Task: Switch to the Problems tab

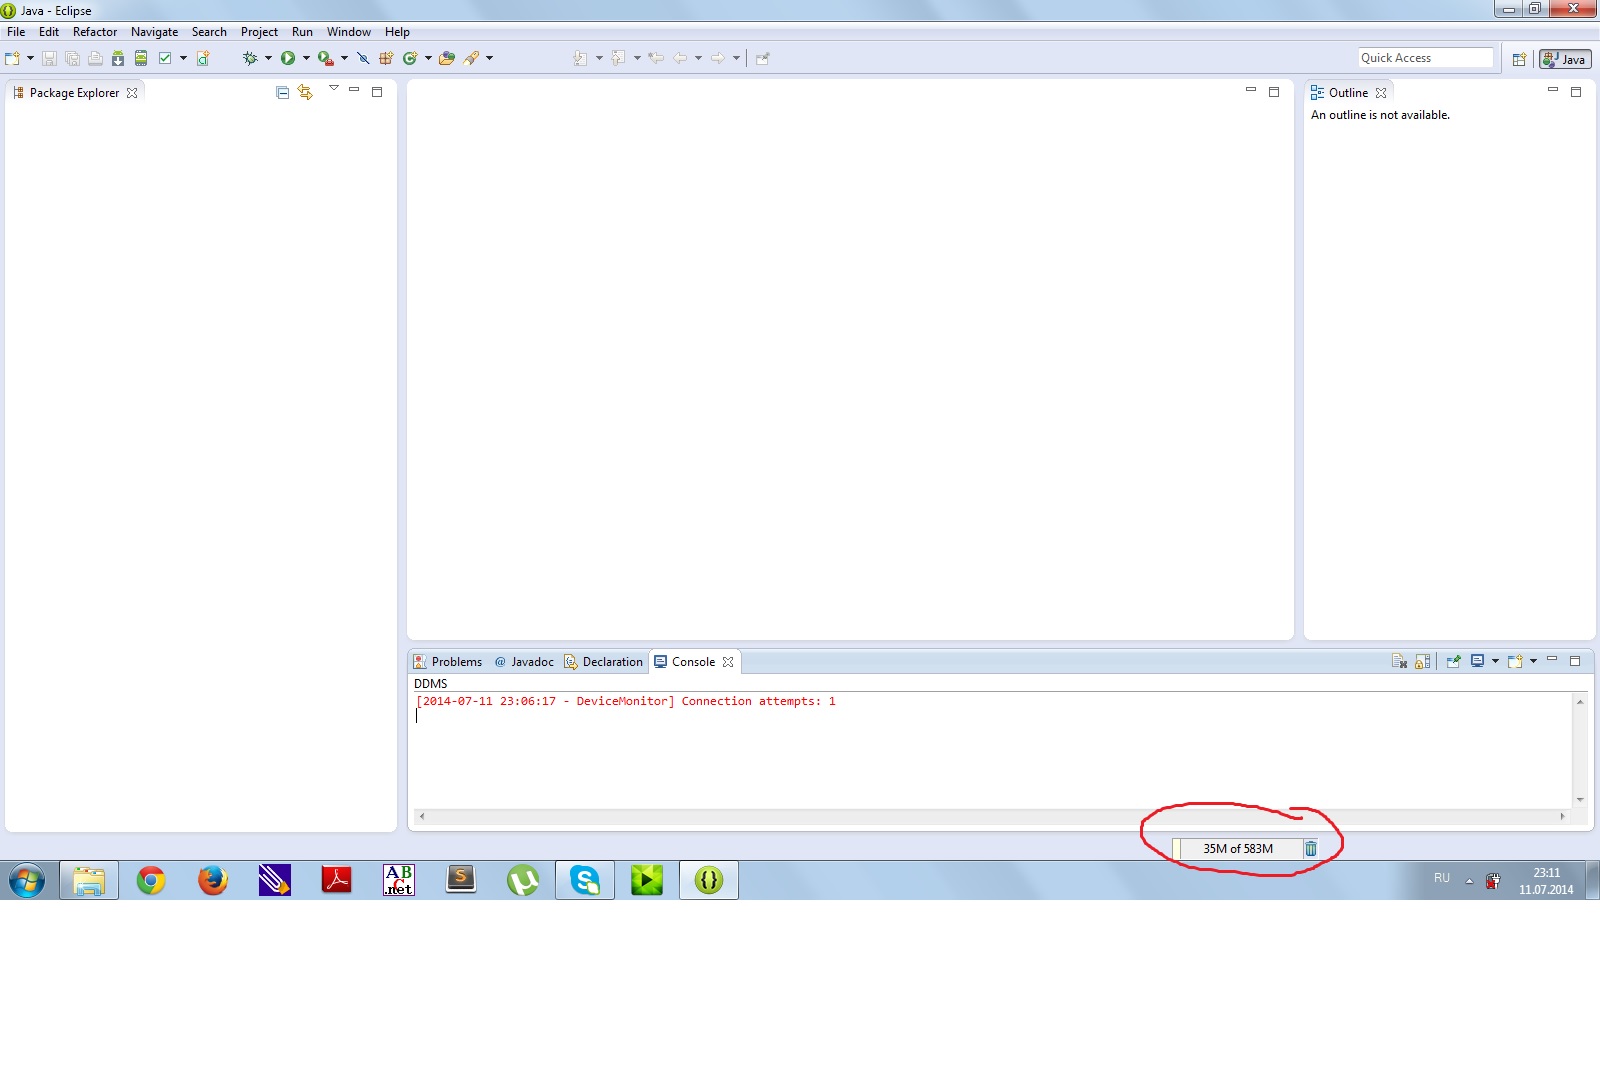Action: pos(448,662)
